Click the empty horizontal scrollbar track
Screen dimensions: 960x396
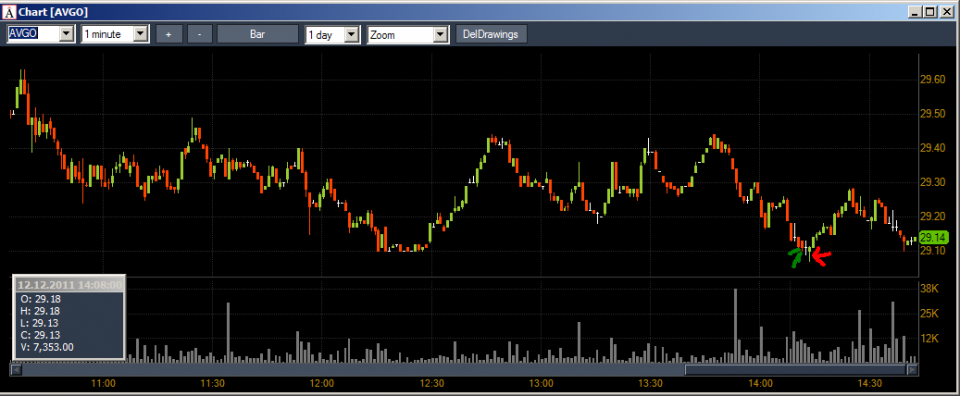coord(353,370)
